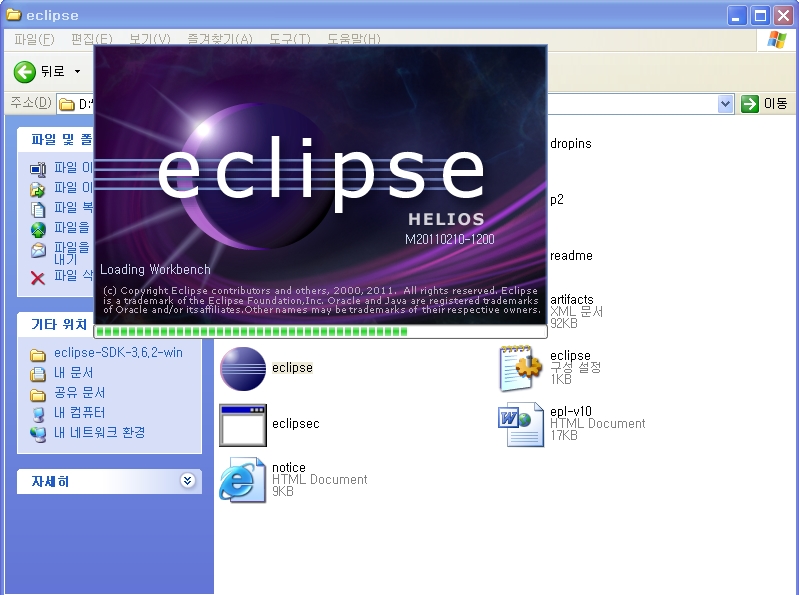
Task: Minimize the eclipse Explorer window
Action: coord(736,16)
